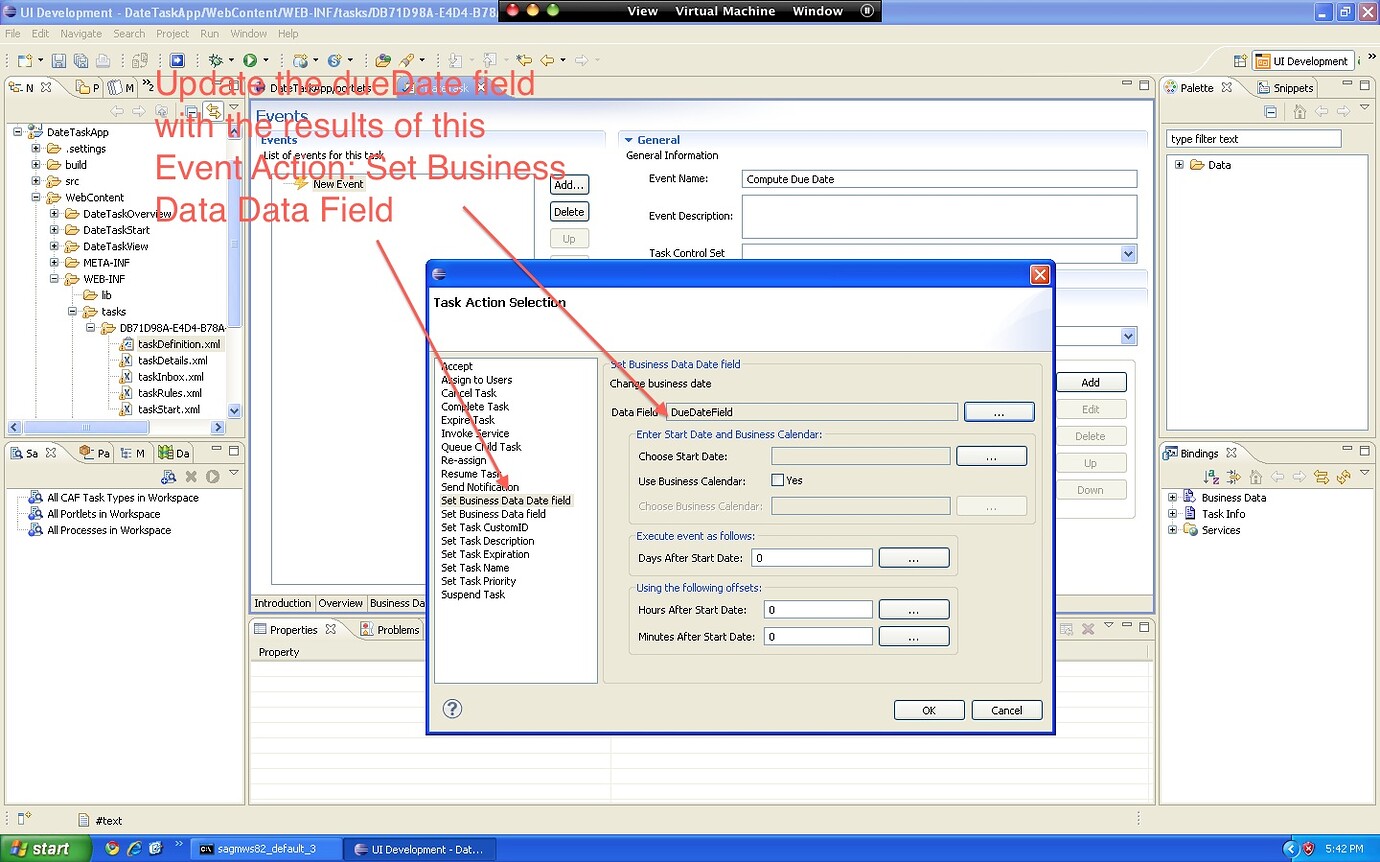Collapse the DateTaskApp project tree node
The width and height of the screenshot is (1380, 862).
(x=19, y=132)
